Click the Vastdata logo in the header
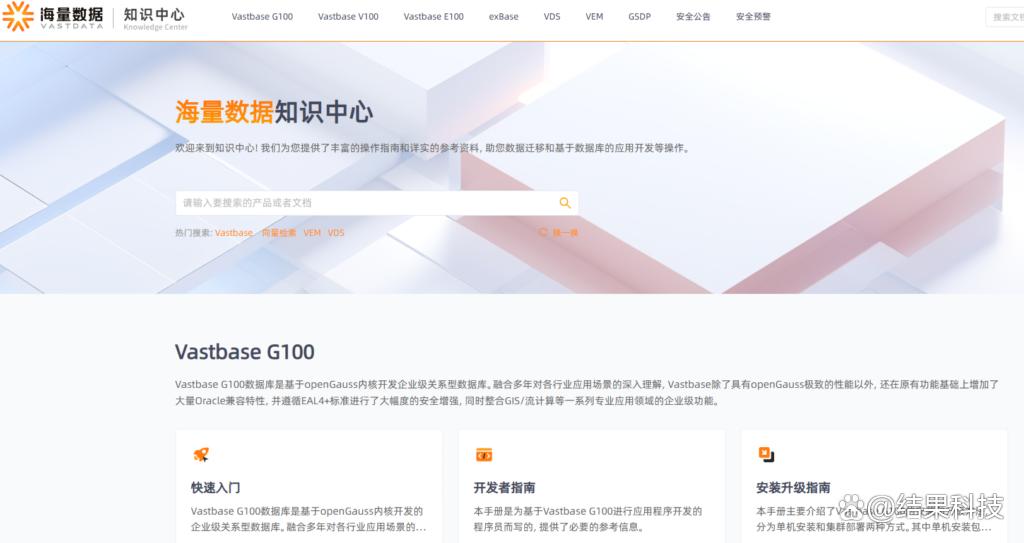 [x=53, y=16]
